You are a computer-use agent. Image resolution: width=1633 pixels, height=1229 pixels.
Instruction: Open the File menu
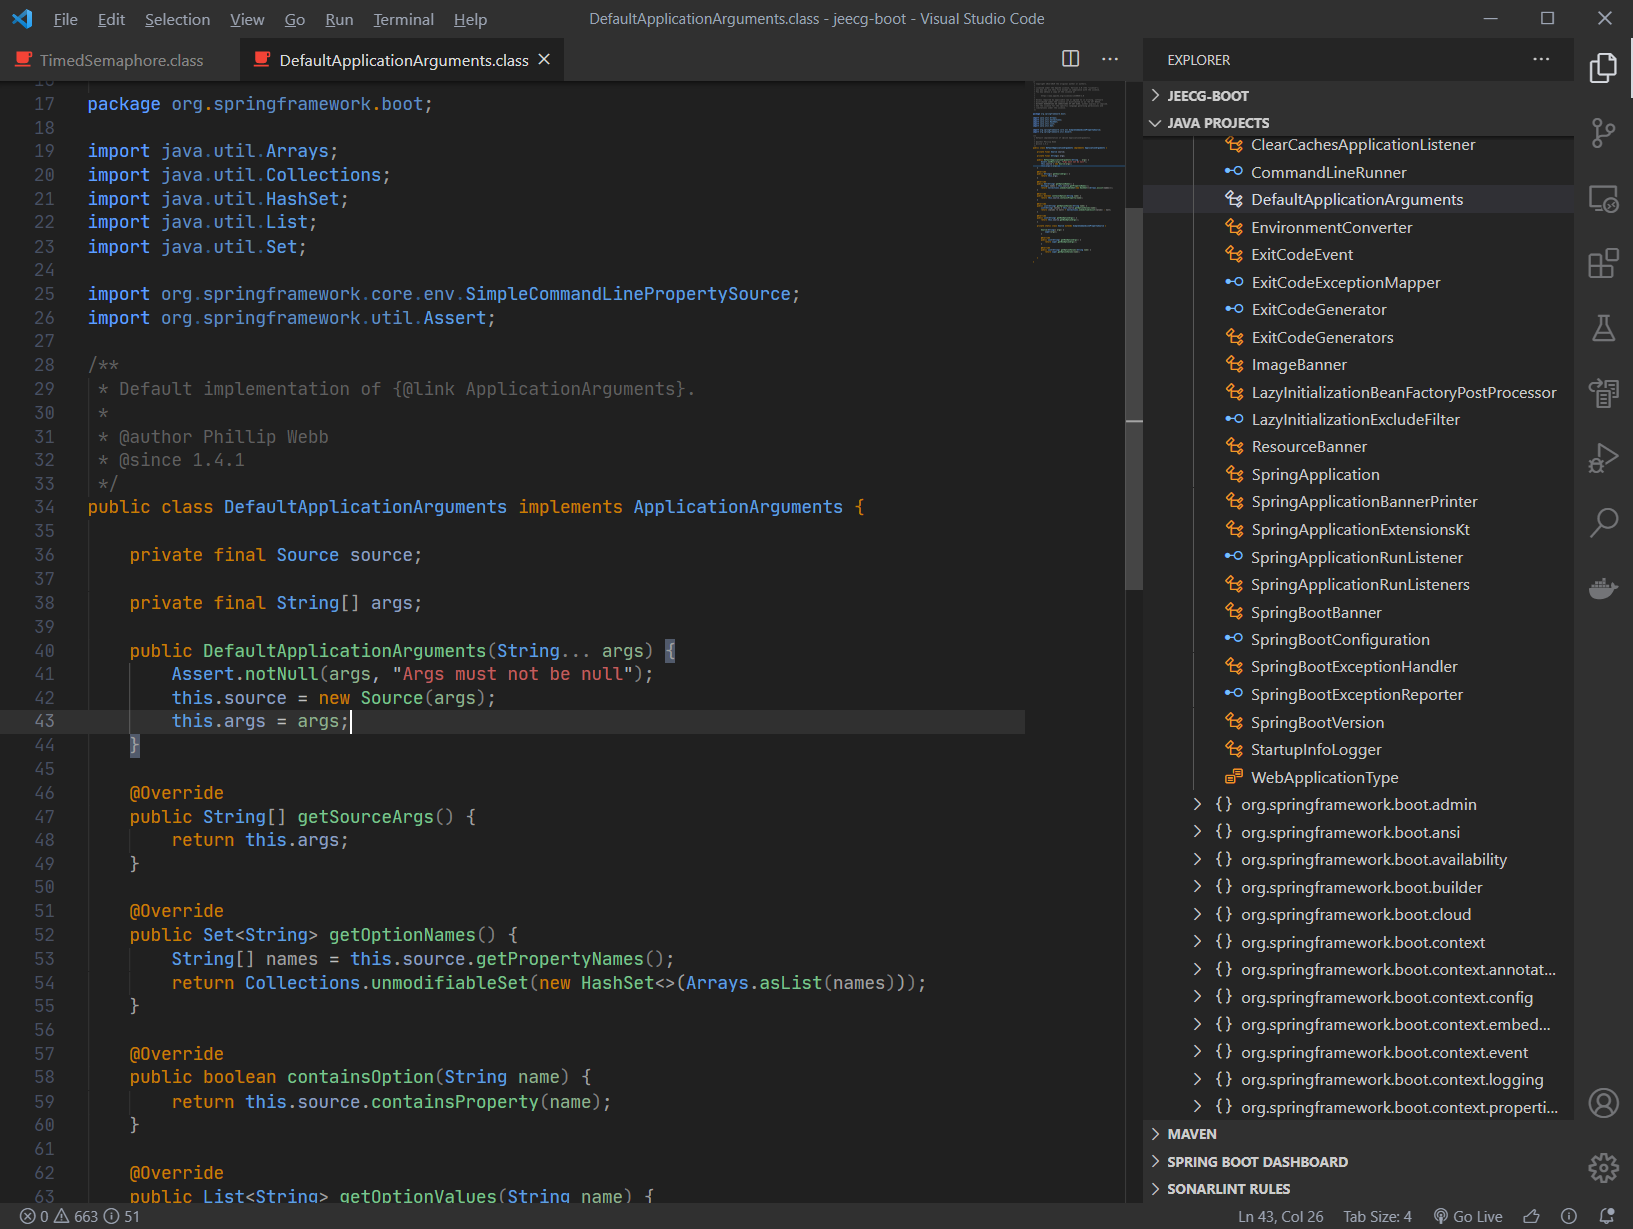tap(66, 19)
